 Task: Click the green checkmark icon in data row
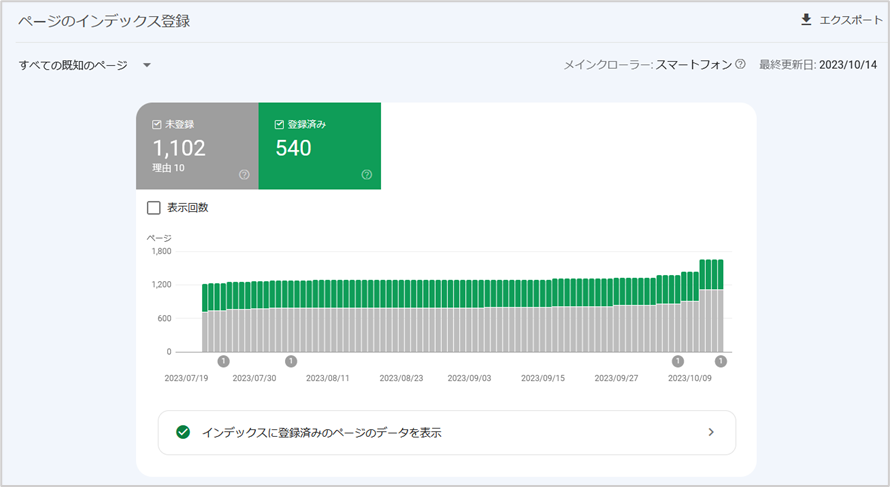tap(183, 433)
